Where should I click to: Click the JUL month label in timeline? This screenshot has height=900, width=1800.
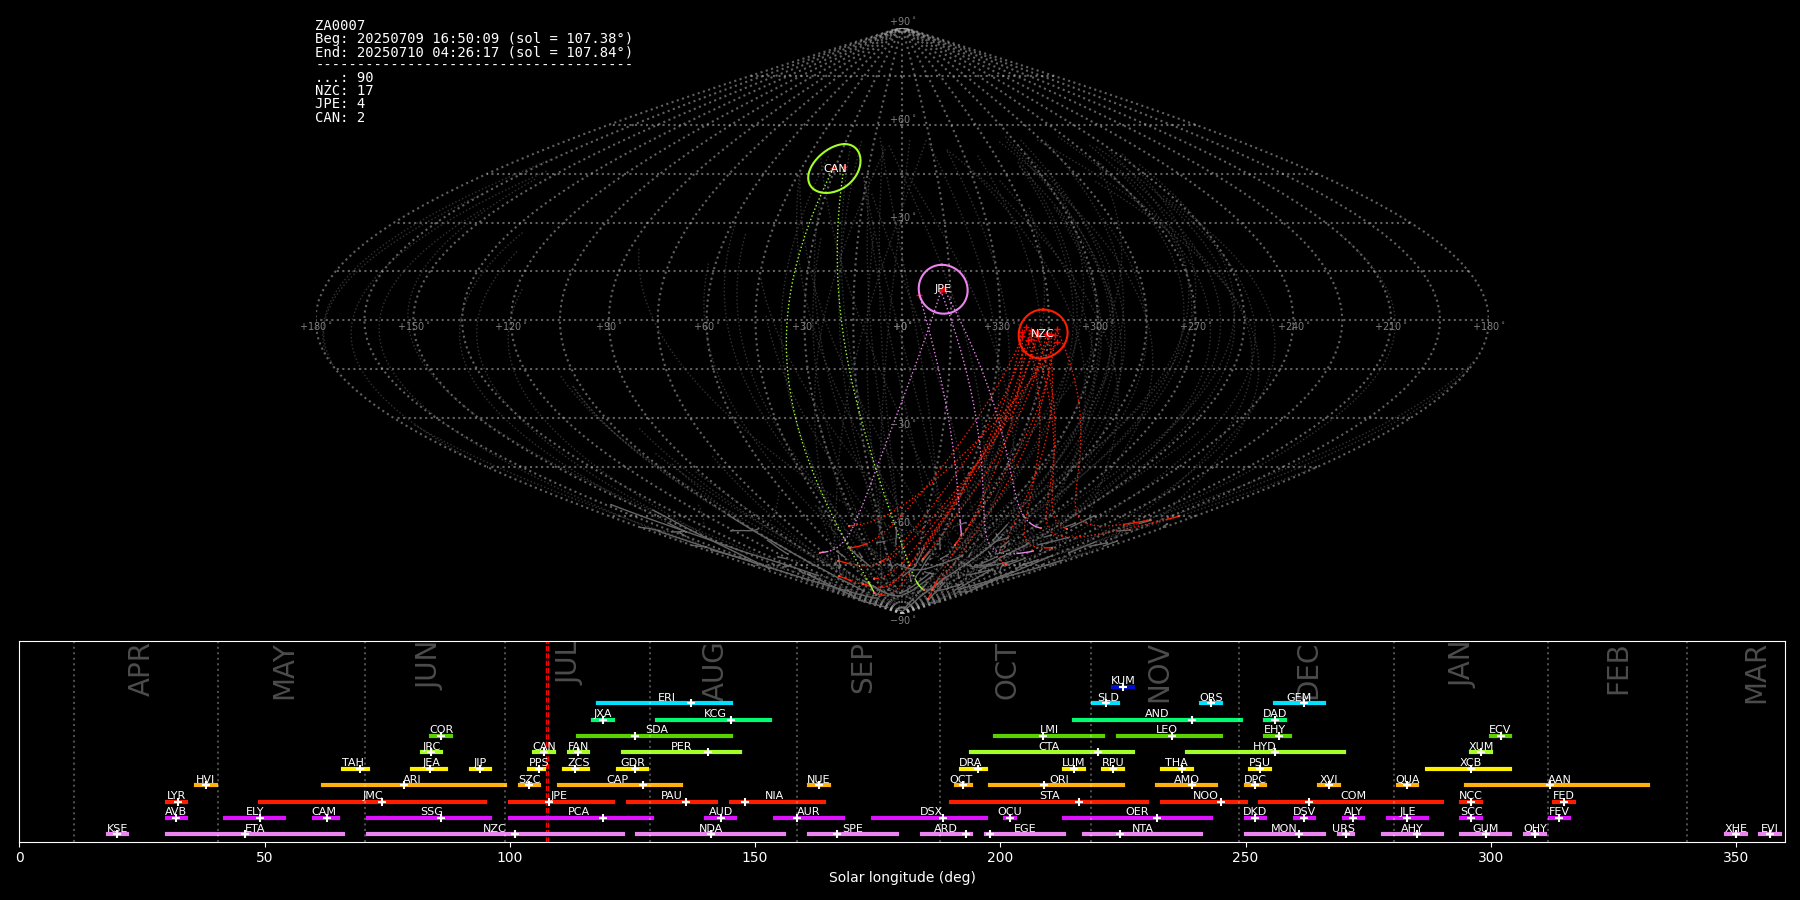coord(567,664)
